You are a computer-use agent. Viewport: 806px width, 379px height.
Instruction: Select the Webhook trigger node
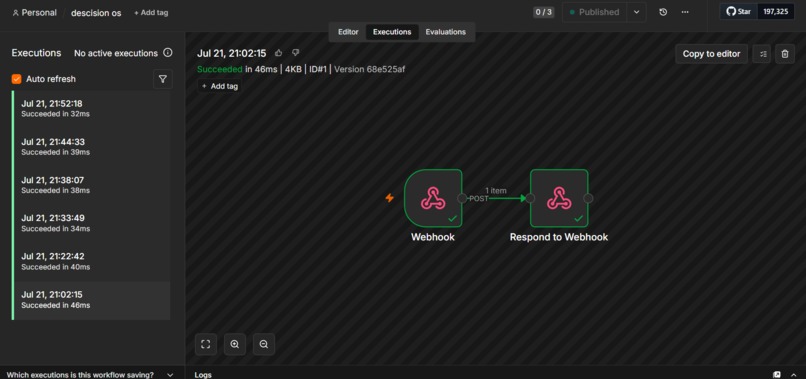[x=433, y=198]
